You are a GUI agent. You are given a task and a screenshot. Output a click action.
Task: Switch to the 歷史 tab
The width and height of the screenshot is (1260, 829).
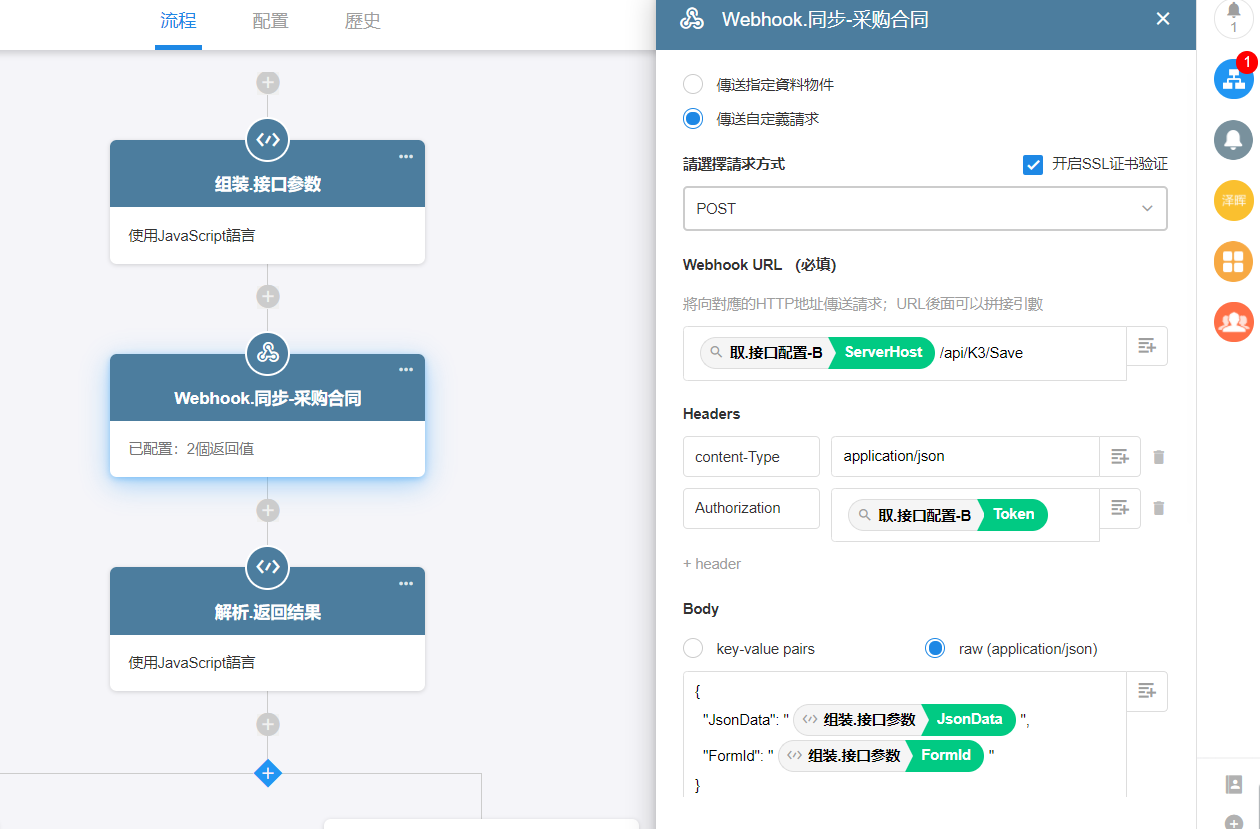[362, 21]
